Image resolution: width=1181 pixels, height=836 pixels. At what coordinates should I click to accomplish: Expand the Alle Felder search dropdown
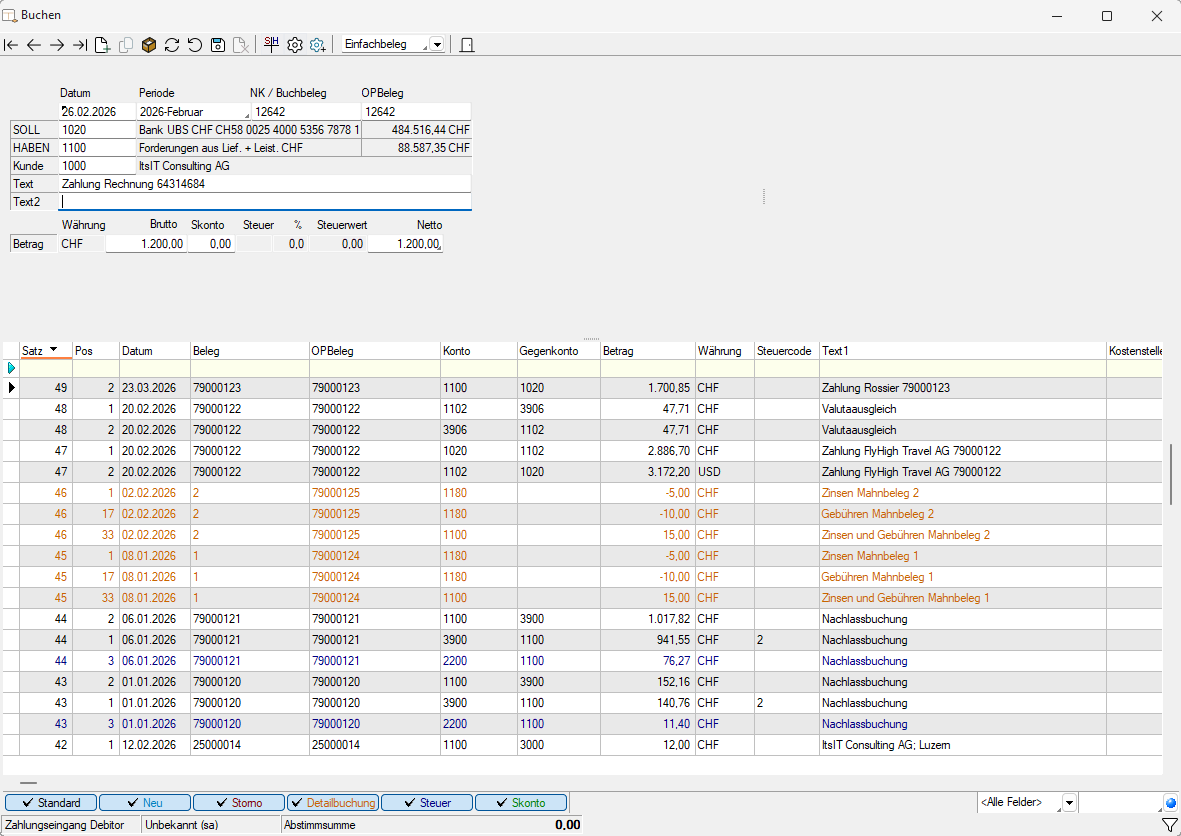pyautogui.click(x=1068, y=803)
